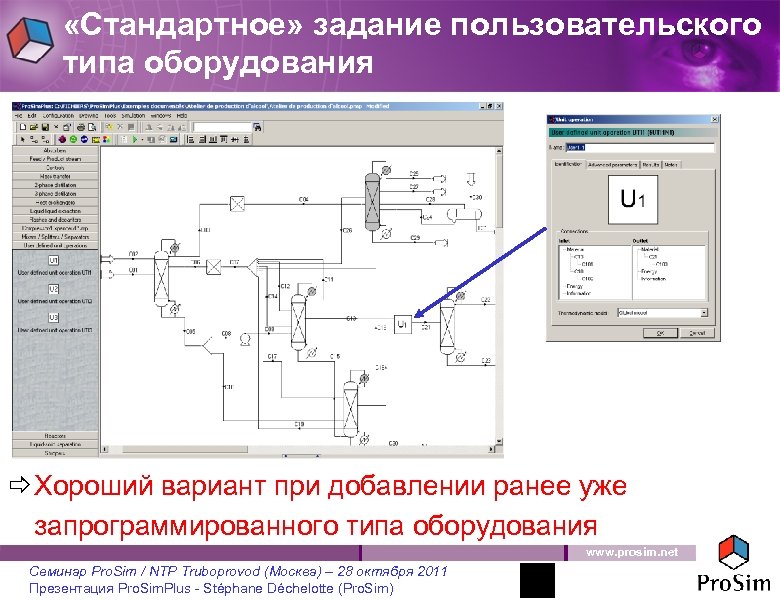This screenshot has height=600, width=780.
Task: Run simulation with the green play icon
Action: point(135,140)
